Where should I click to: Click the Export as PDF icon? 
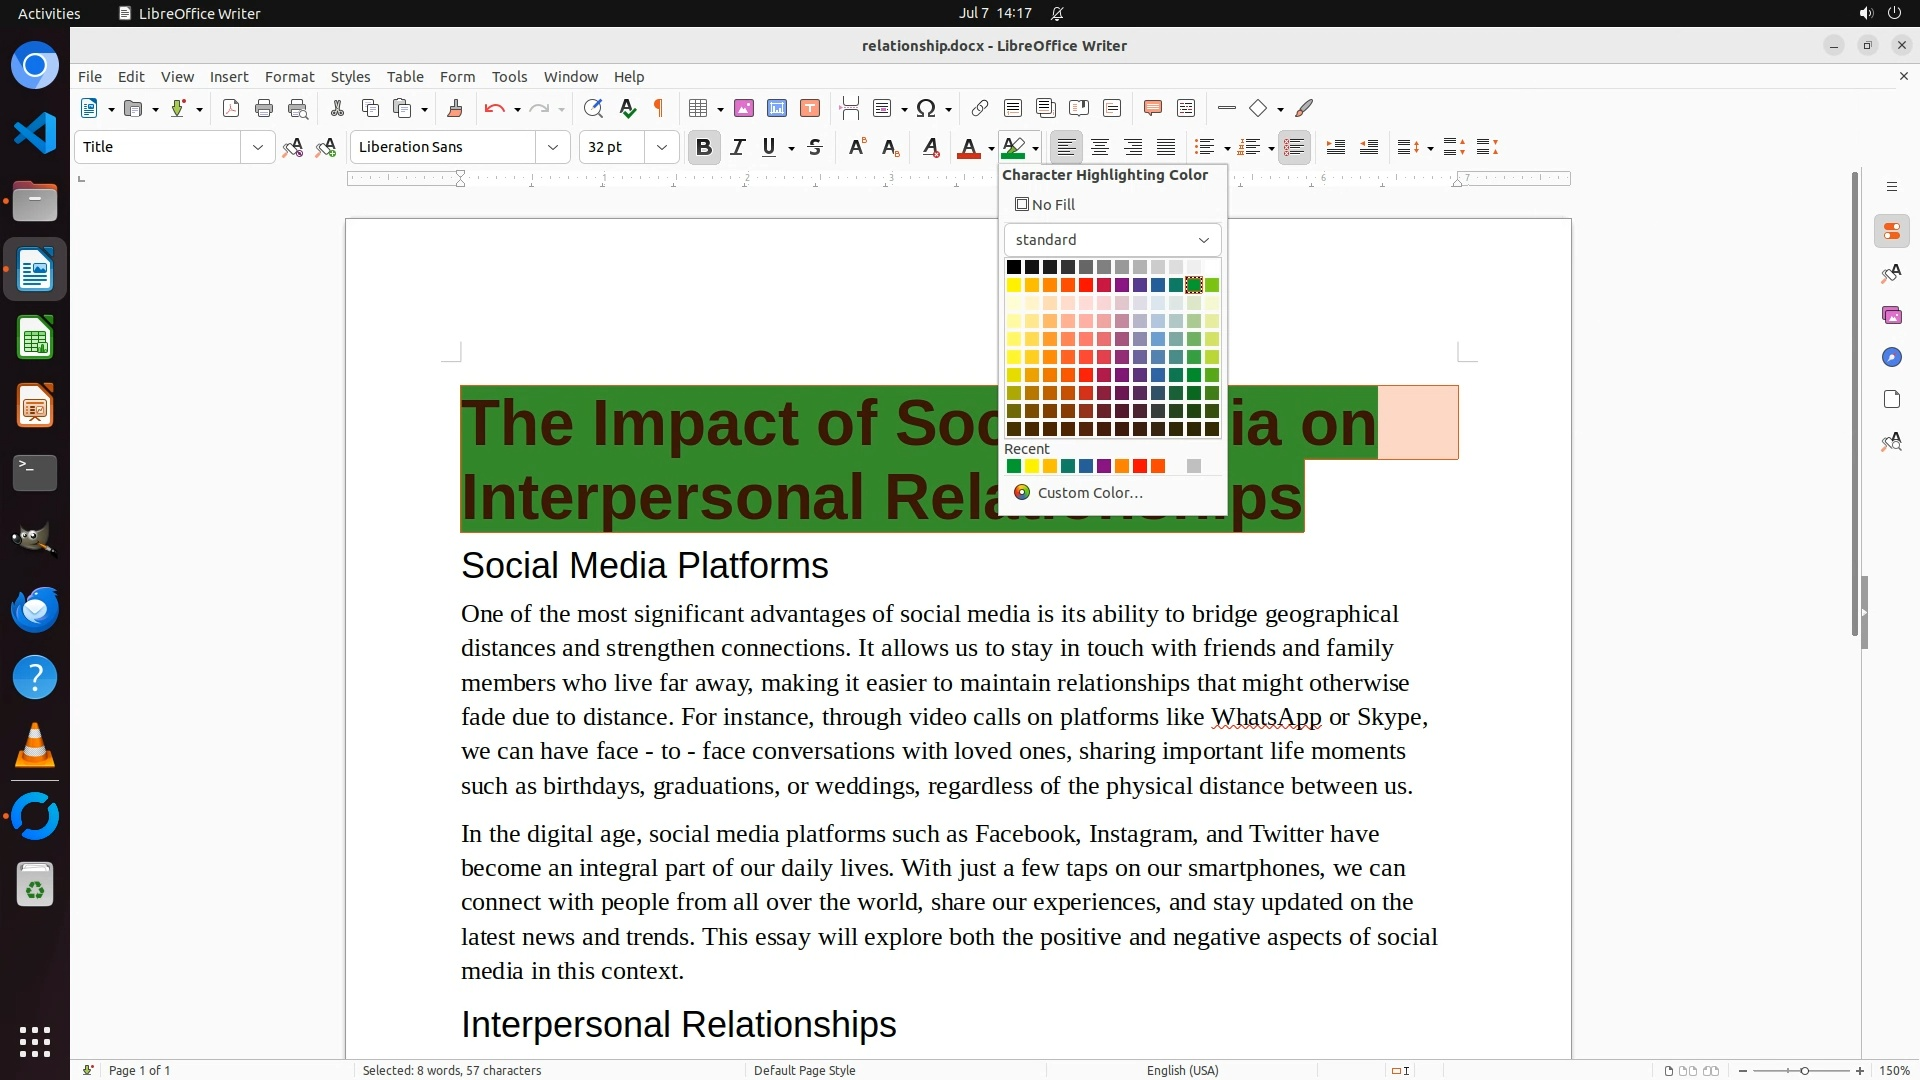point(231,108)
